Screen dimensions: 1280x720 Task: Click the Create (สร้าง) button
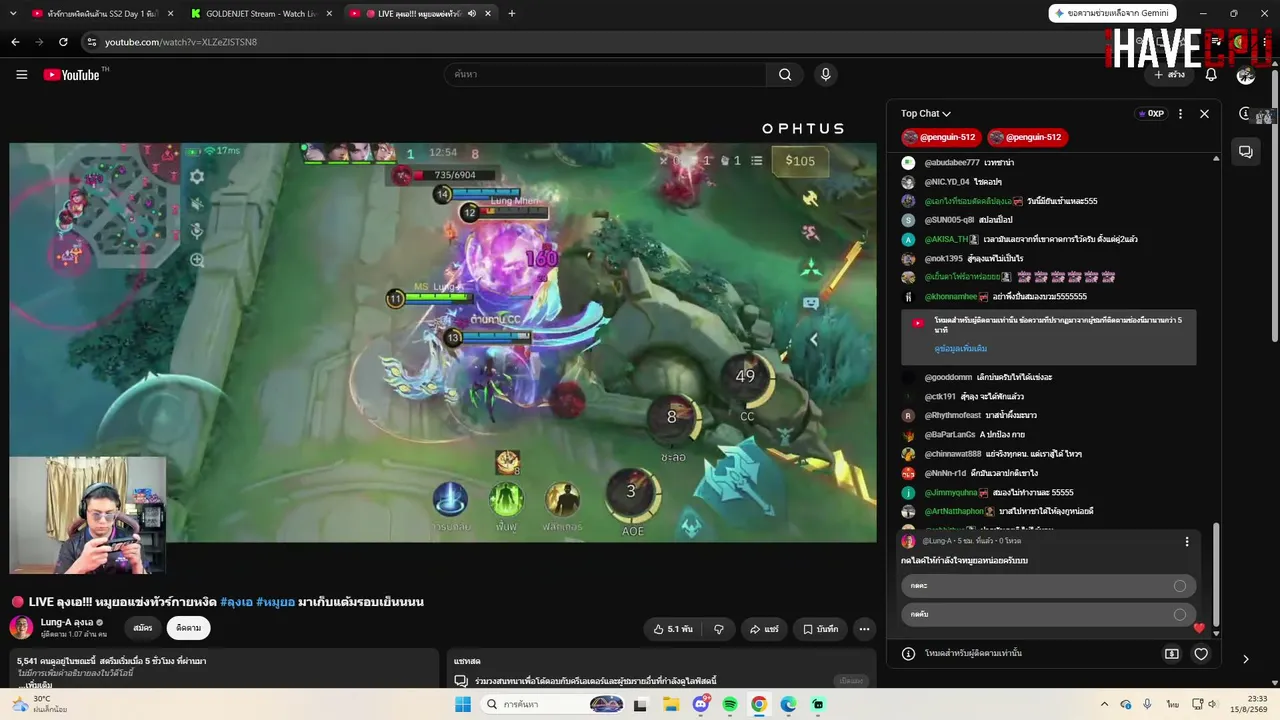point(1169,75)
